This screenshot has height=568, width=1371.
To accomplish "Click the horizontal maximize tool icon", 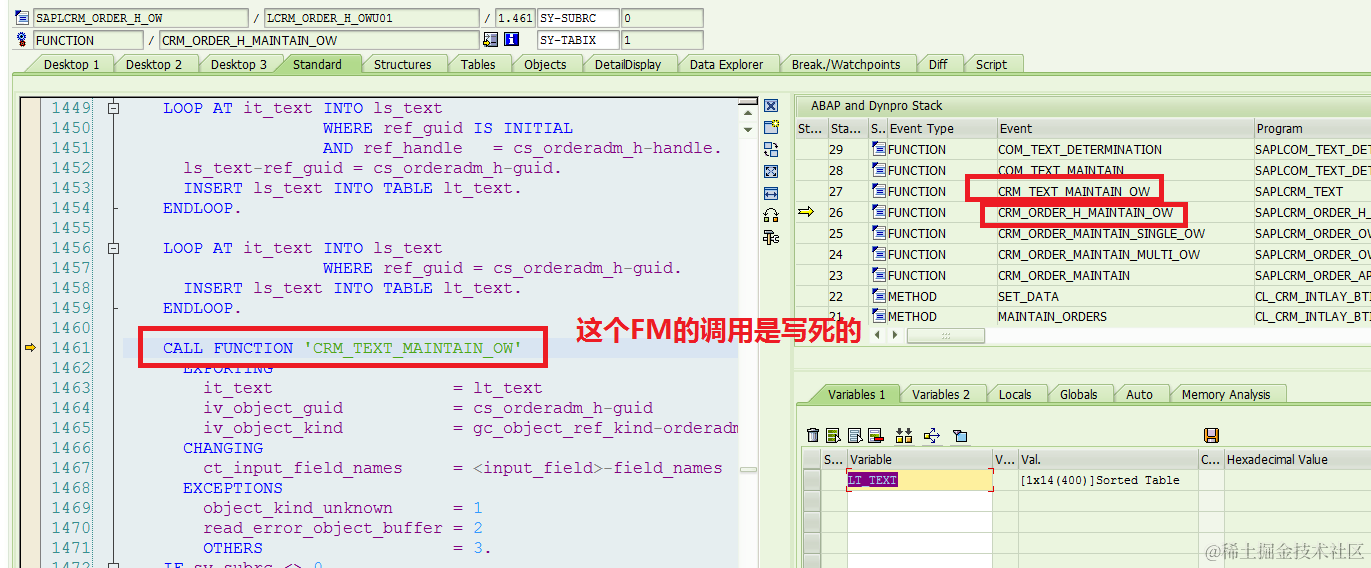I will [x=770, y=193].
